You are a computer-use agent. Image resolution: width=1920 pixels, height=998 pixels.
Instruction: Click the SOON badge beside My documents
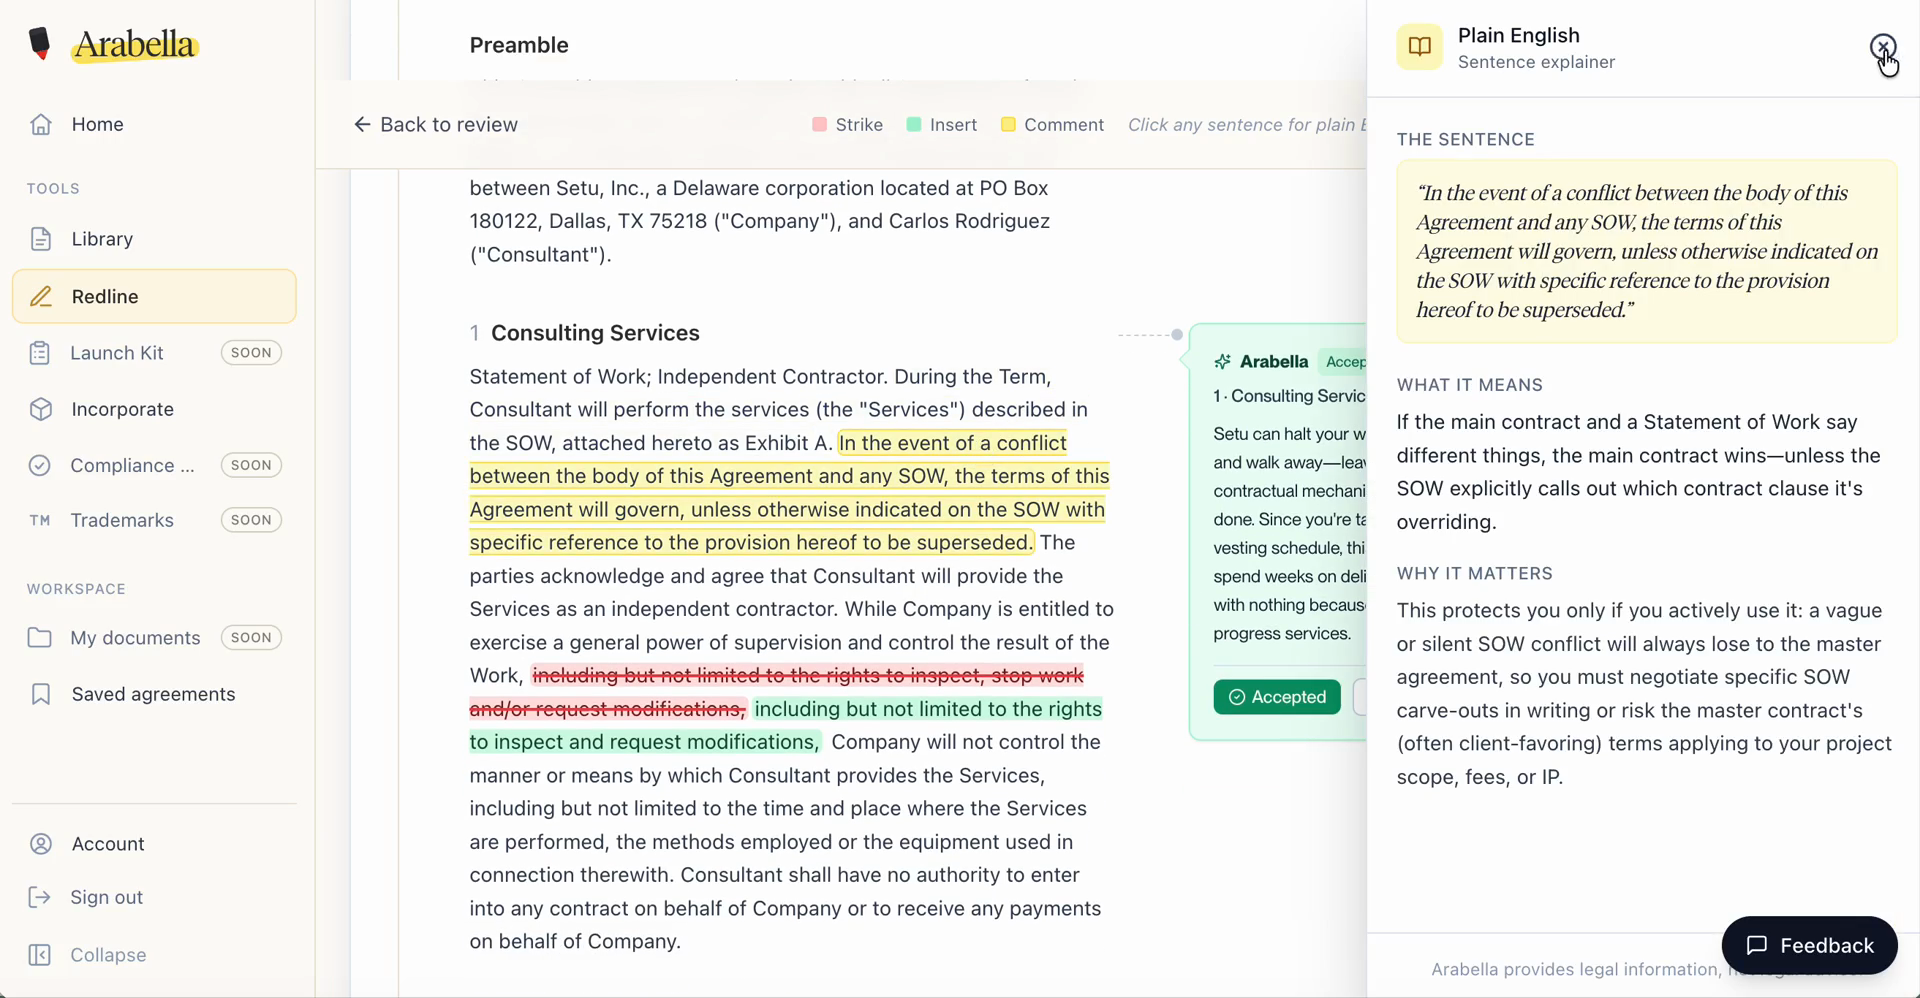251,638
